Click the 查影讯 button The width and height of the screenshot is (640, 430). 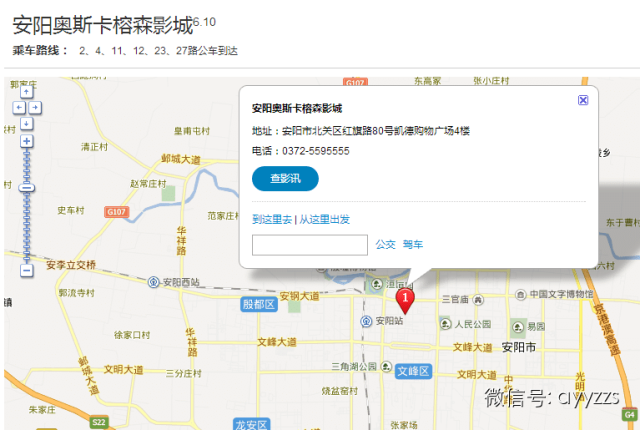coord(285,179)
